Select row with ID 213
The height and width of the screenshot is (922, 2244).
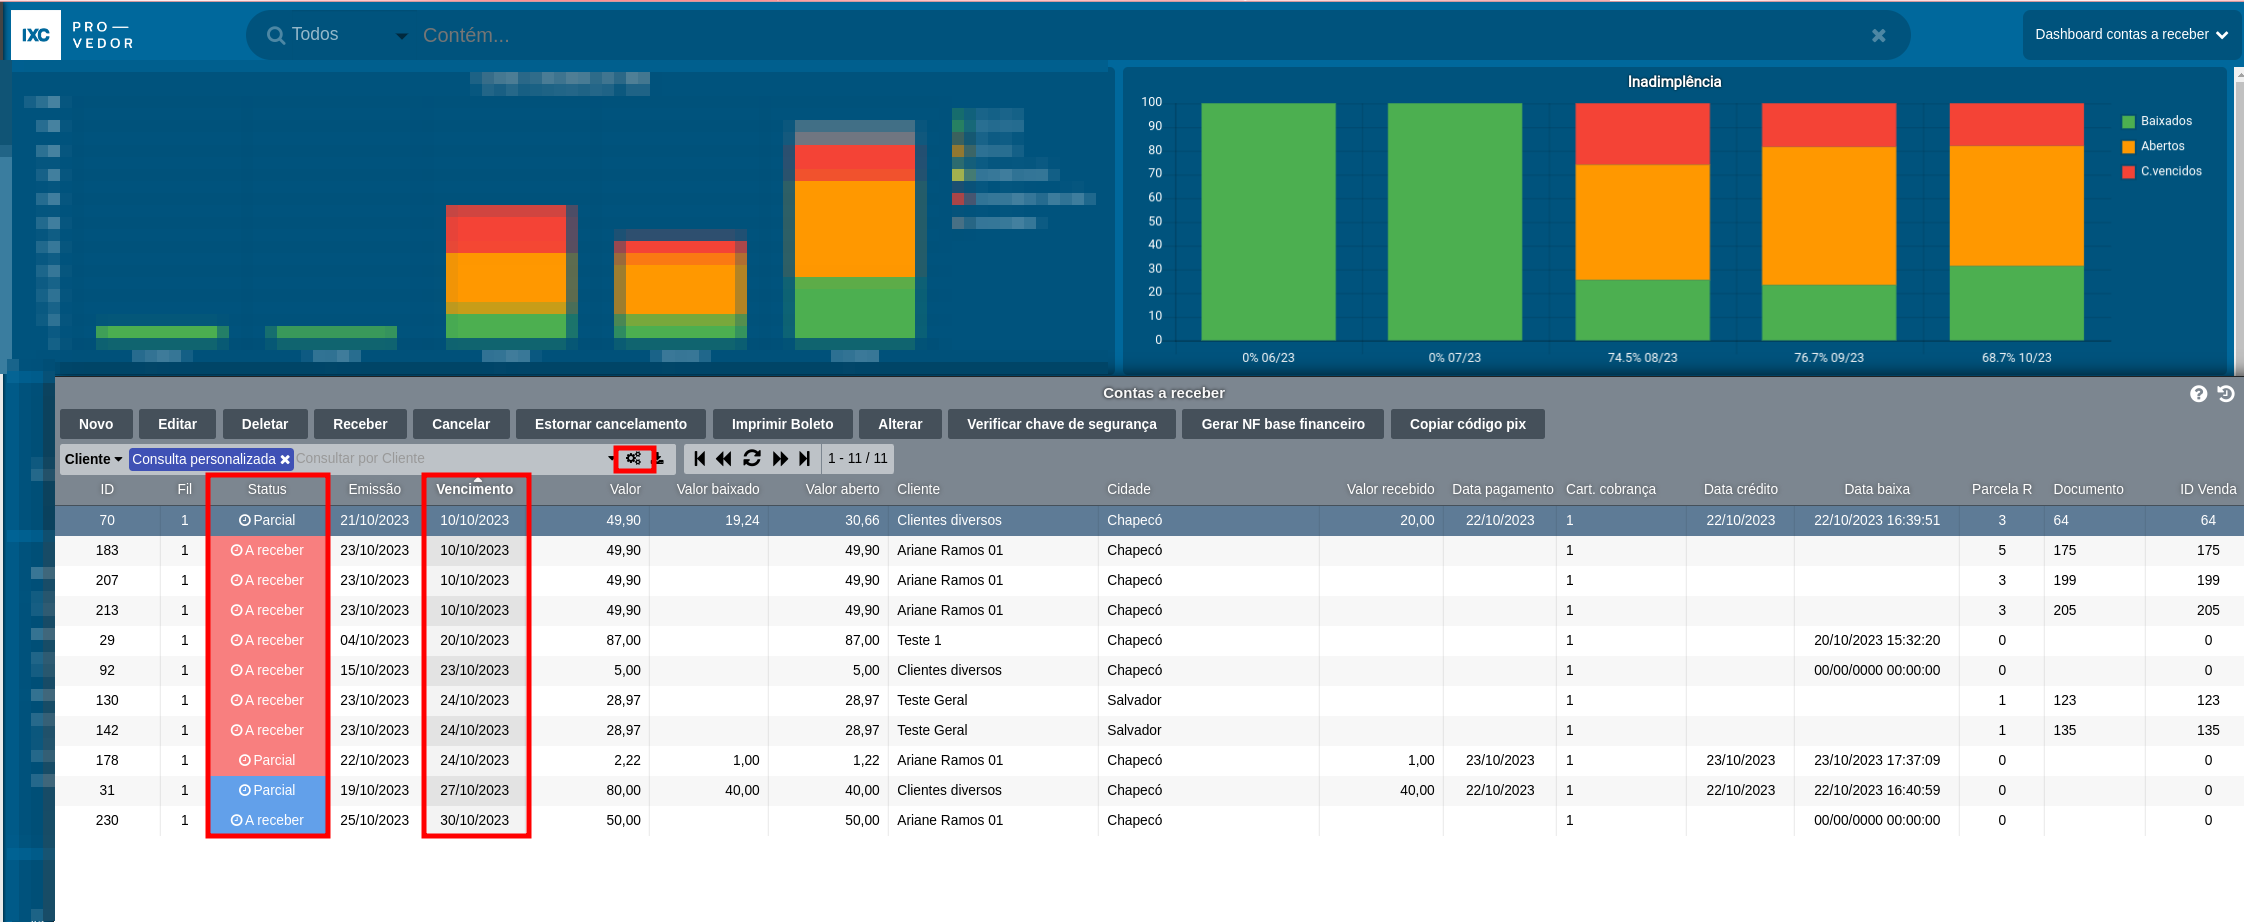(x=1149, y=610)
